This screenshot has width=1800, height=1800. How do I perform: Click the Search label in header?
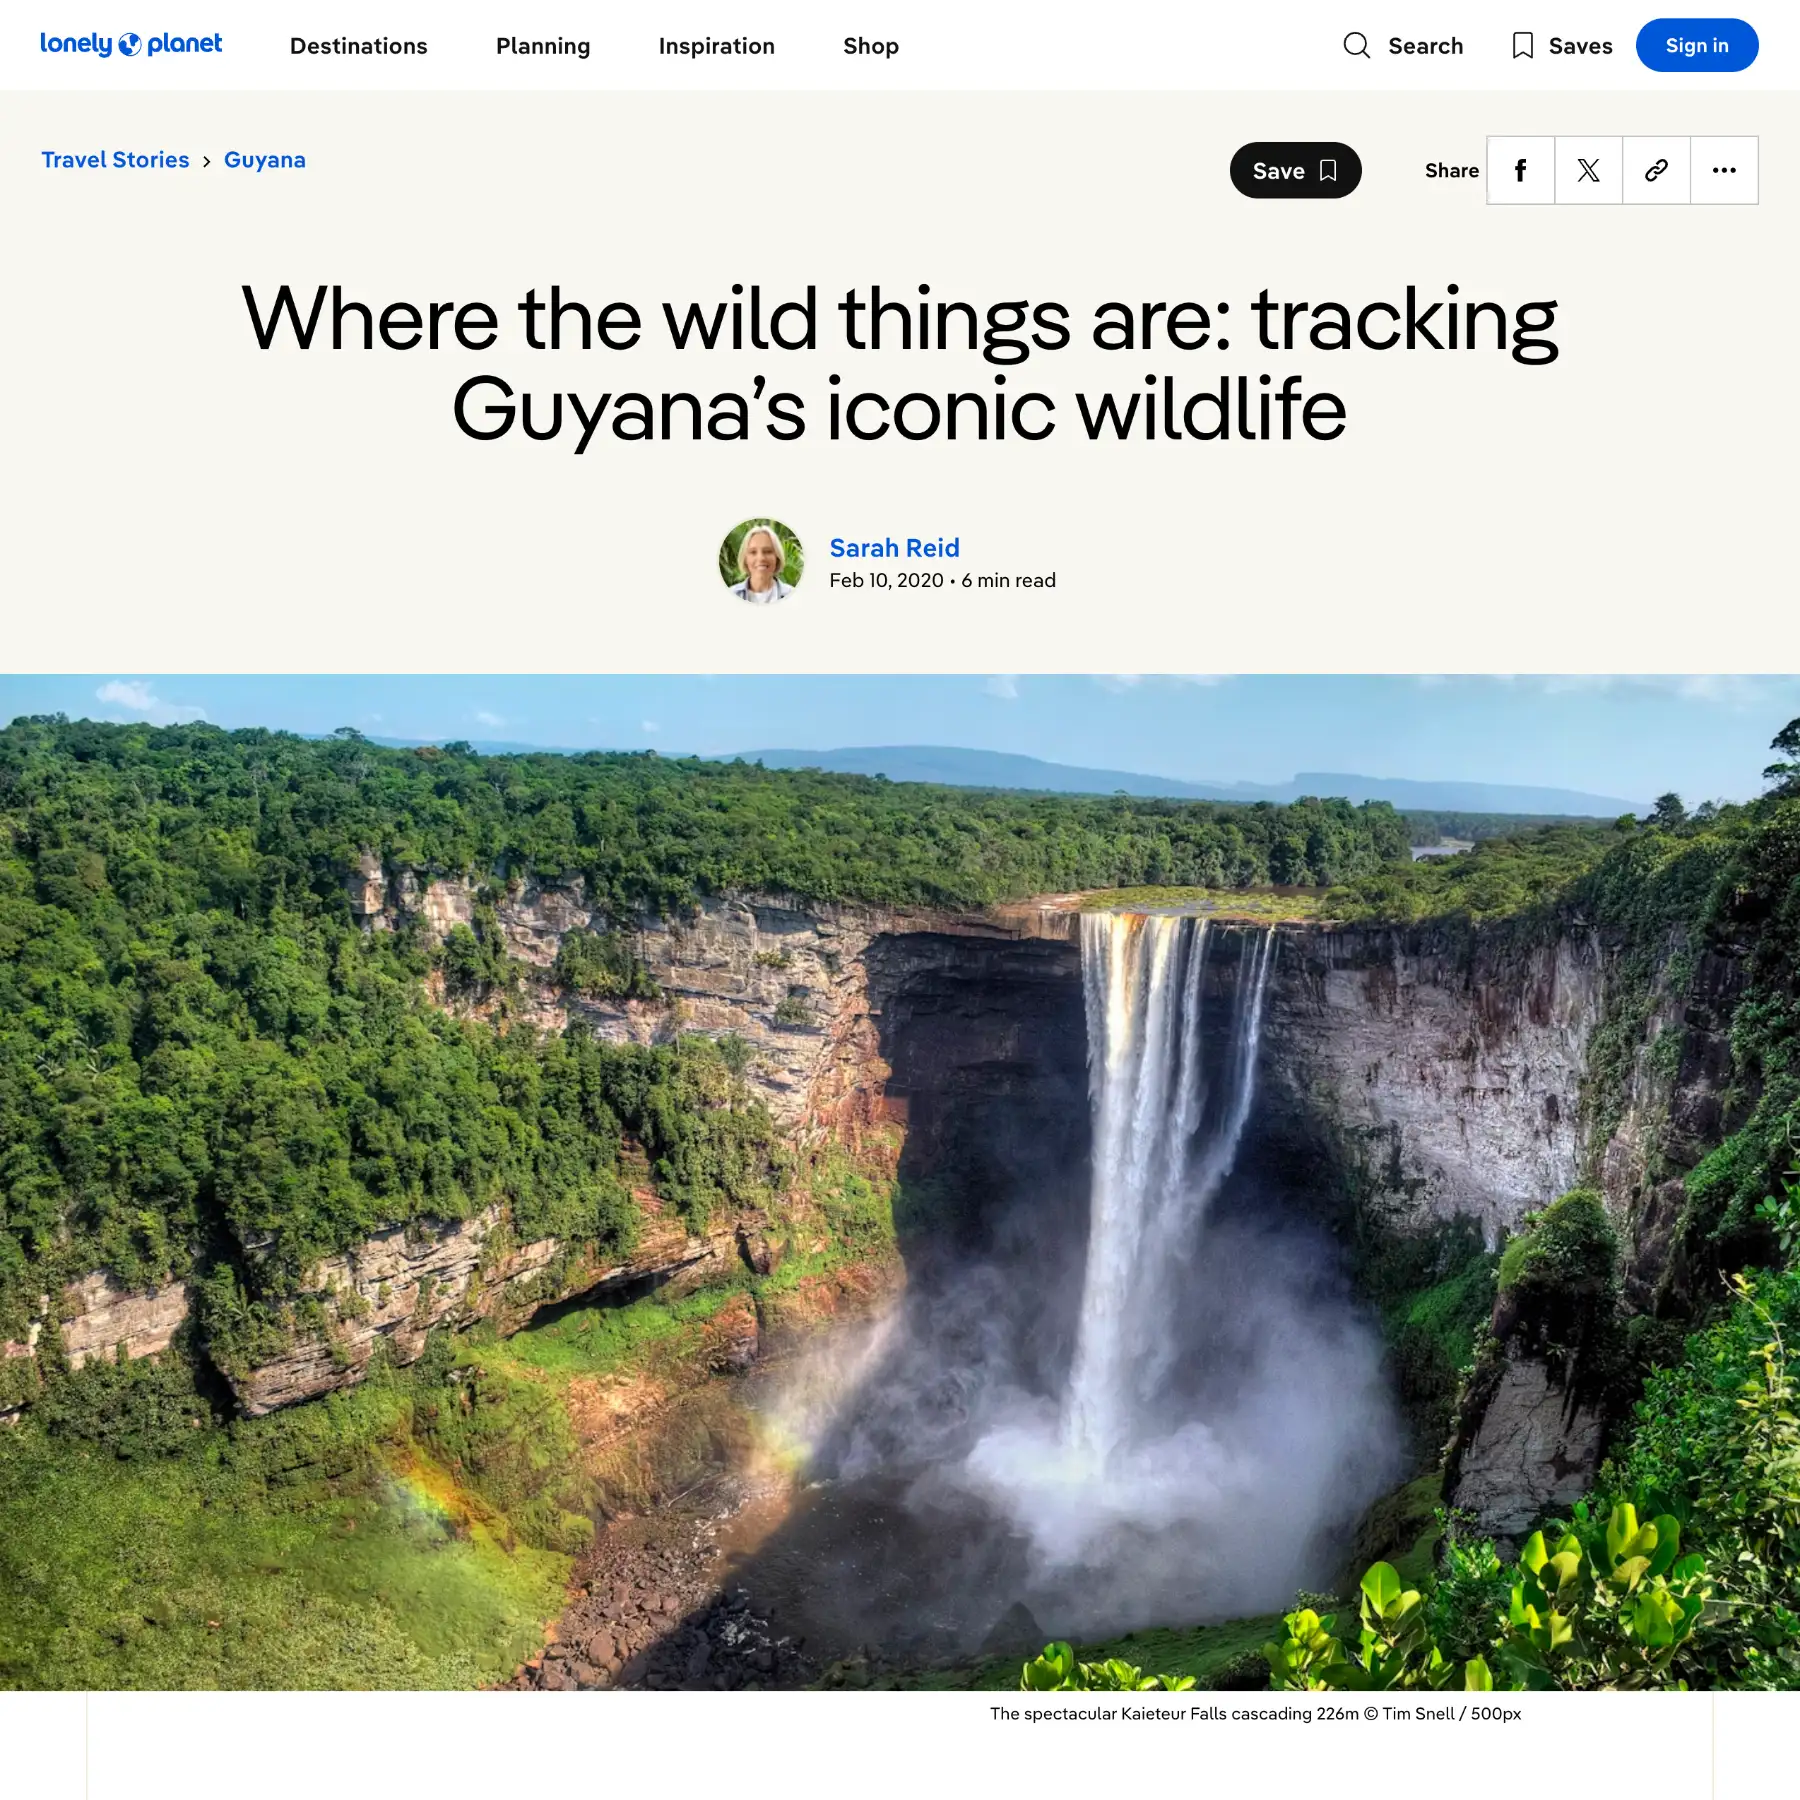(x=1425, y=46)
